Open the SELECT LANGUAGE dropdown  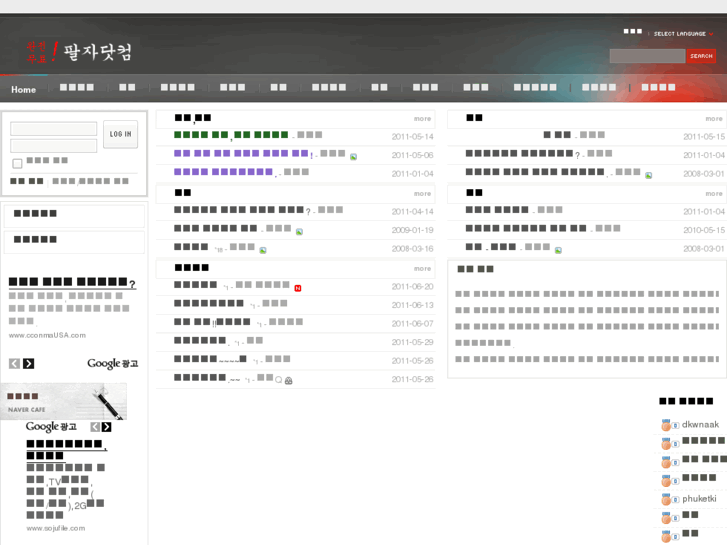[683, 34]
